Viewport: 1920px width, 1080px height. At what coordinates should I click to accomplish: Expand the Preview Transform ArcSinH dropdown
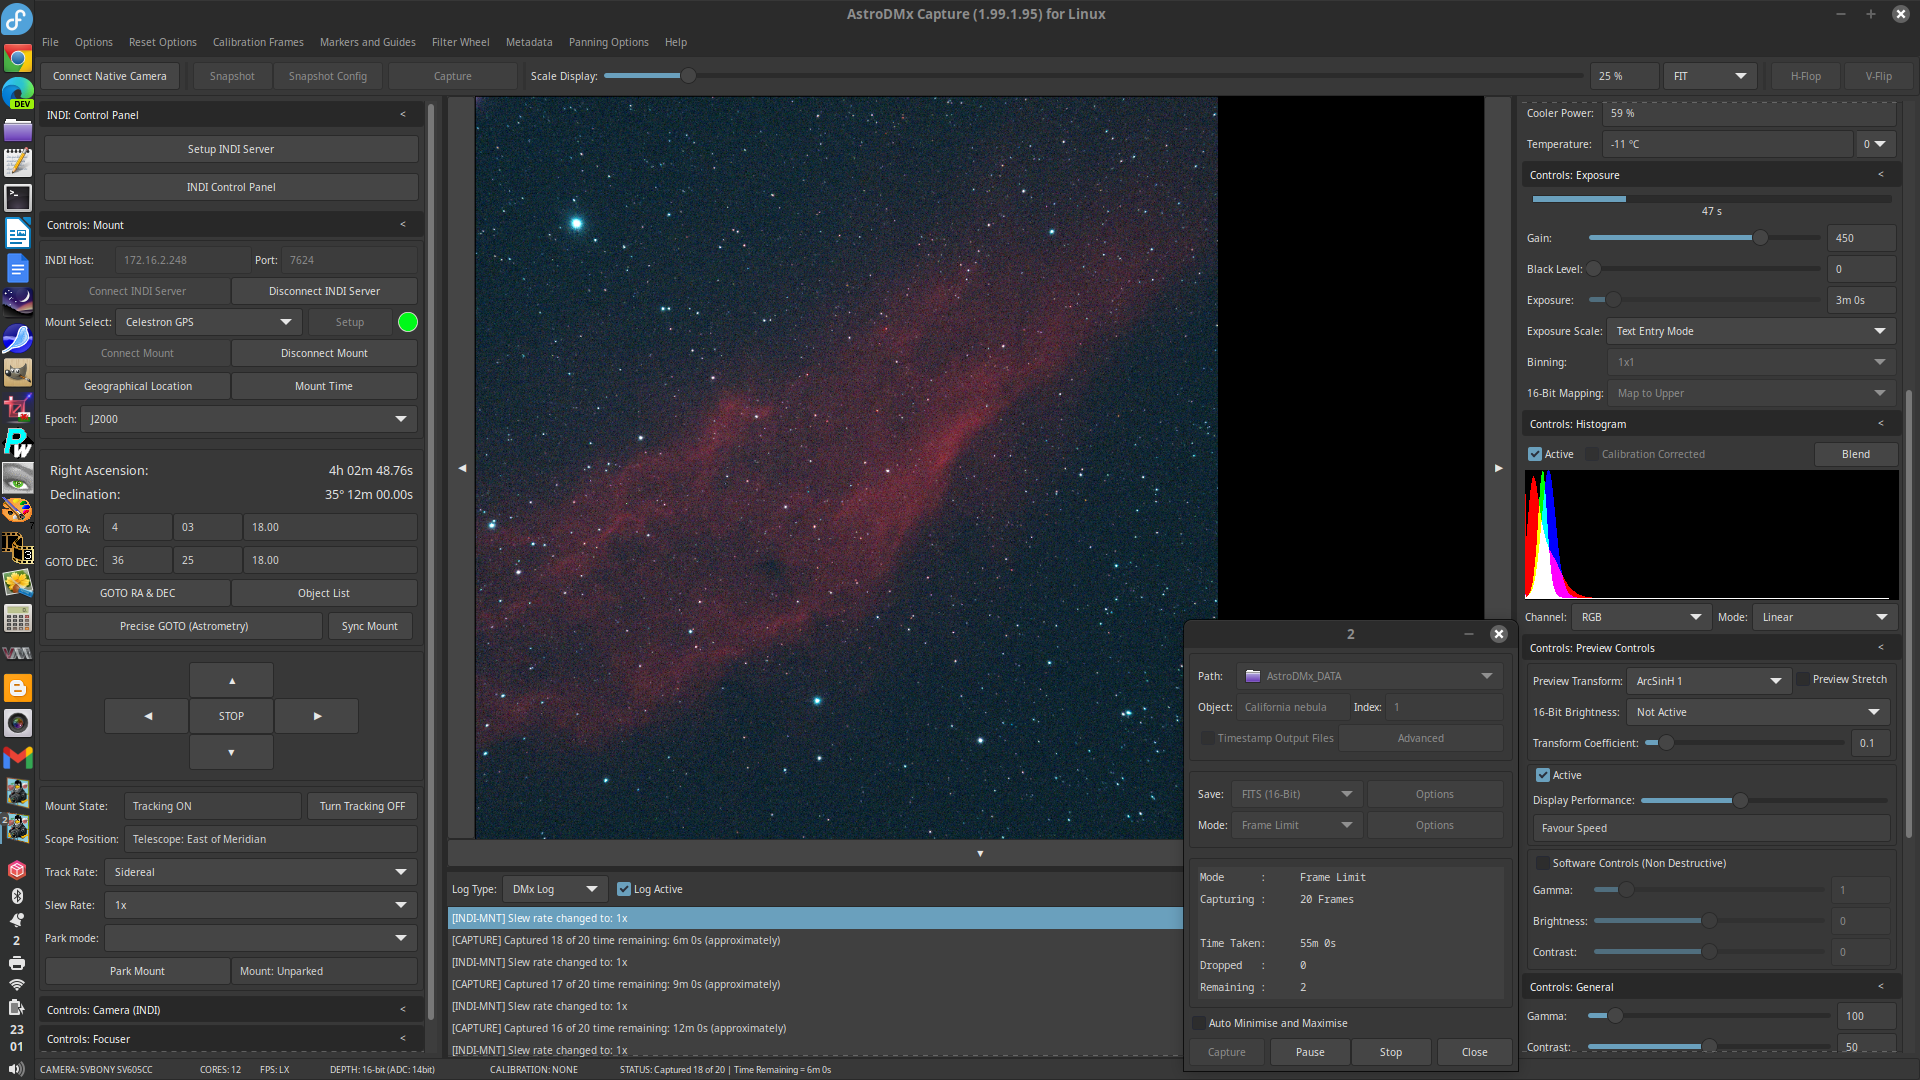1708,681
